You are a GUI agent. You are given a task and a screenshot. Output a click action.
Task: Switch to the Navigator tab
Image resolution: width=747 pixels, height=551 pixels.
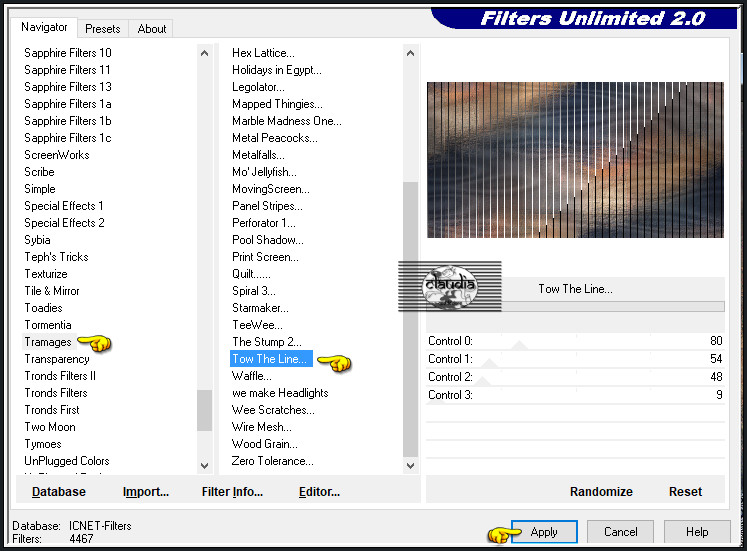pos(44,27)
